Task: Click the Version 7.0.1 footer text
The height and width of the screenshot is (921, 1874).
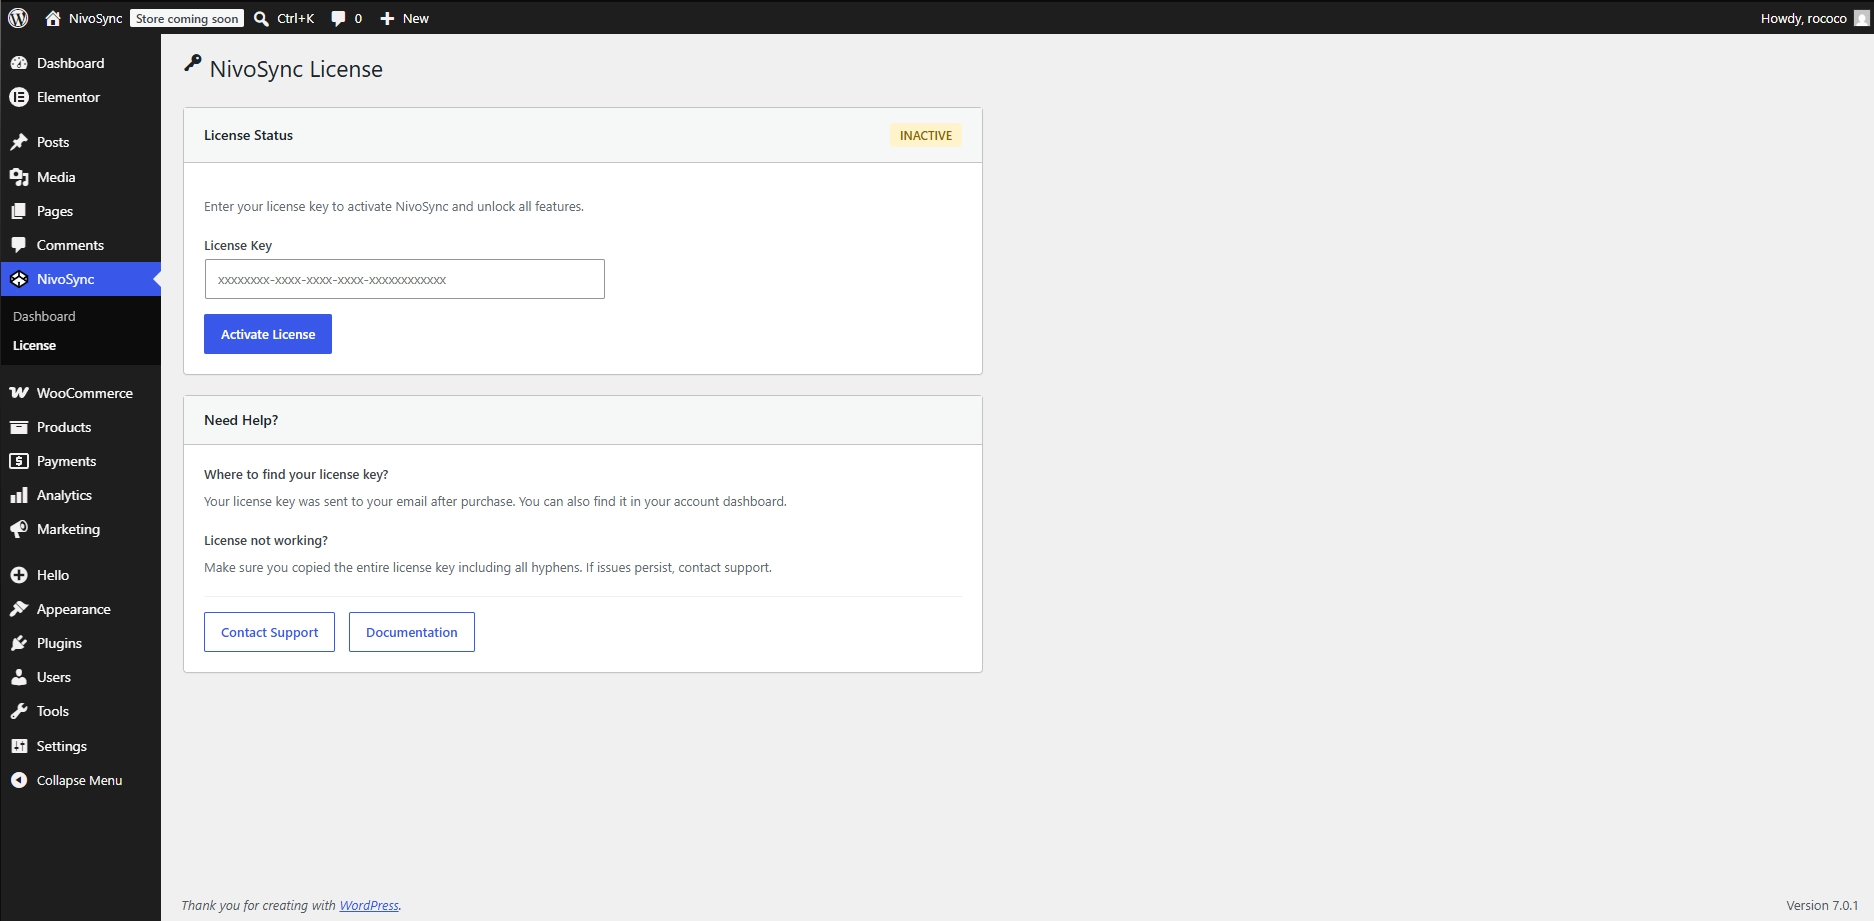Action: coord(1822,905)
